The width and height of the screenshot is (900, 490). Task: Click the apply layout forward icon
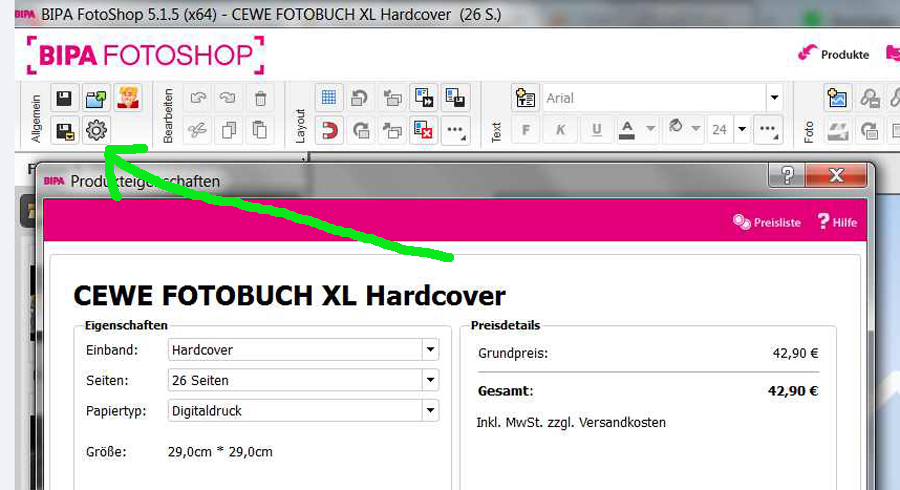pos(424,98)
